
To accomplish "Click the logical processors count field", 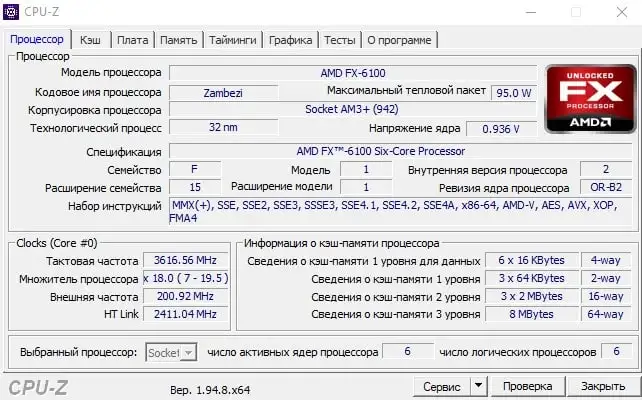I will tap(616, 351).
